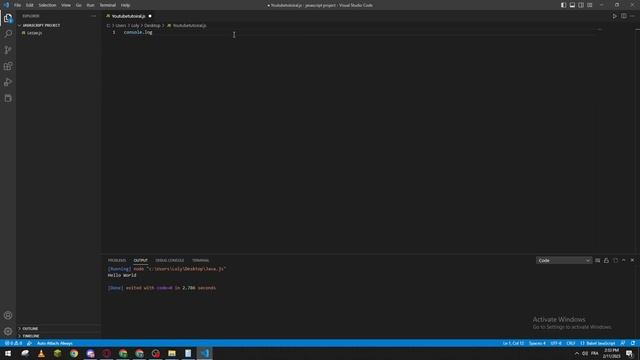This screenshot has width=640, height=360.
Task: Toggle output scroll lock icon
Action: tap(606, 260)
